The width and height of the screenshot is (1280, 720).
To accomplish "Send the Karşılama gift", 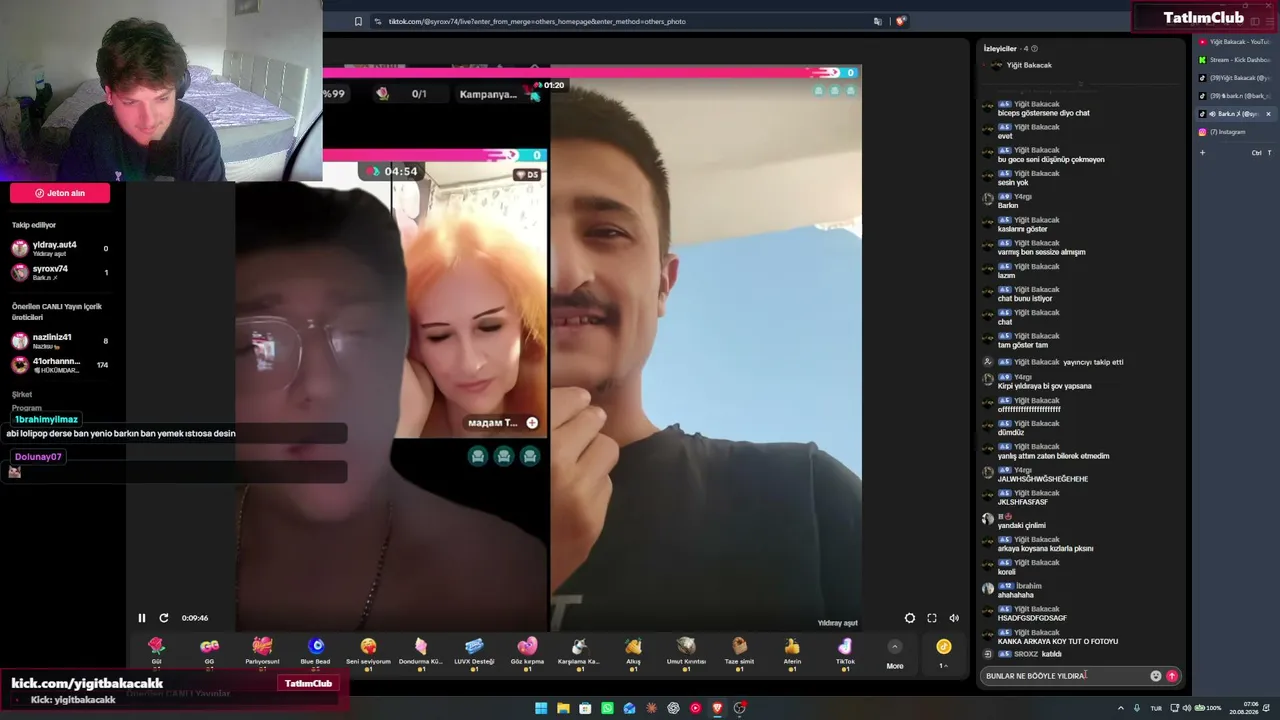I will click(x=579, y=652).
